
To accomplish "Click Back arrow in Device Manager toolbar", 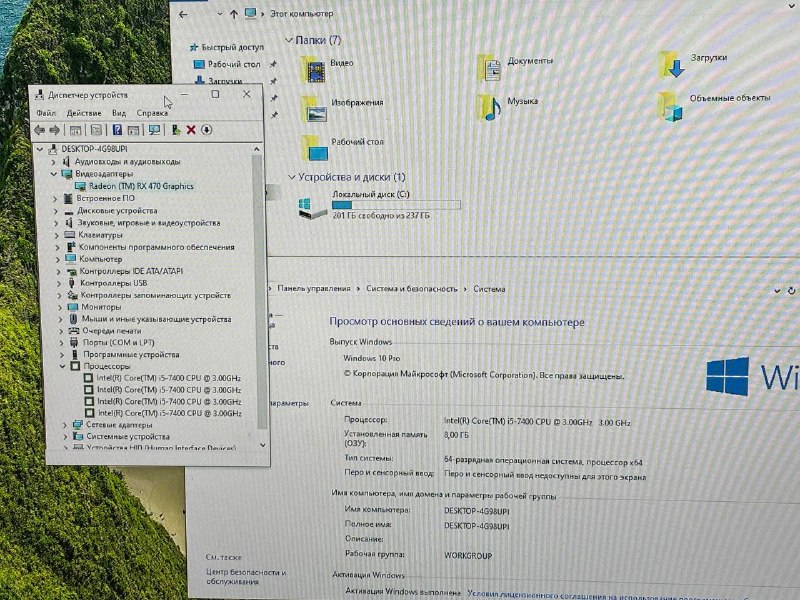I will 39,130.
